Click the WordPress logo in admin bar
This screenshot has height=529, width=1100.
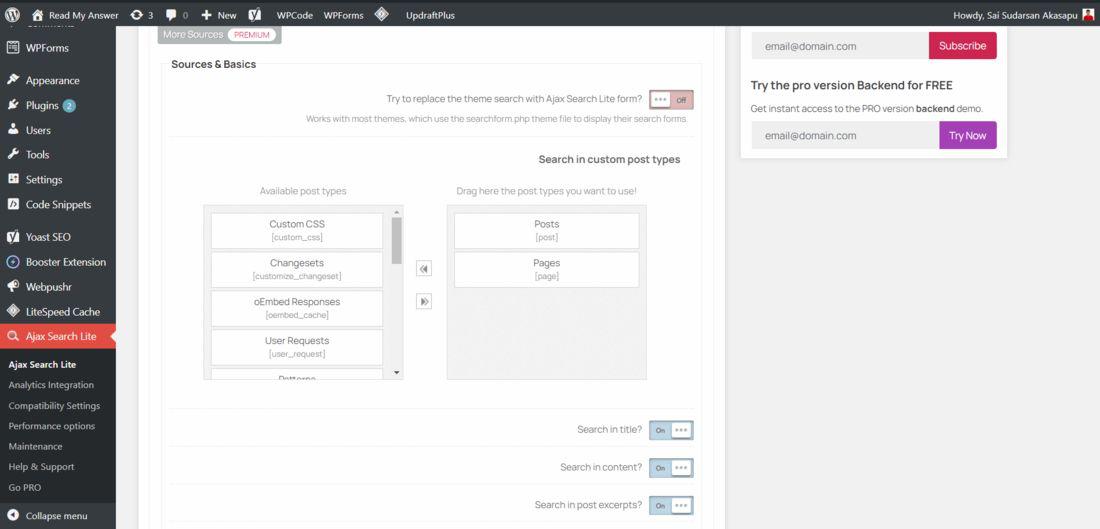(x=12, y=15)
